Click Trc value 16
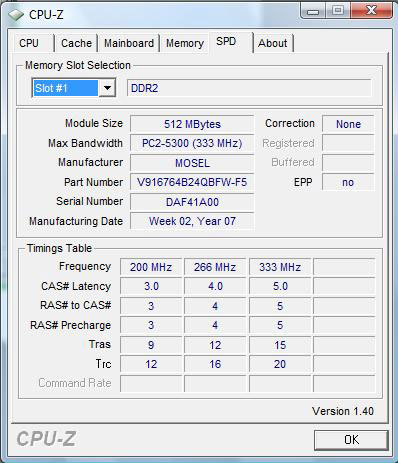Image resolution: width=398 pixels, height=463 pixels. (x=215, y=364)
